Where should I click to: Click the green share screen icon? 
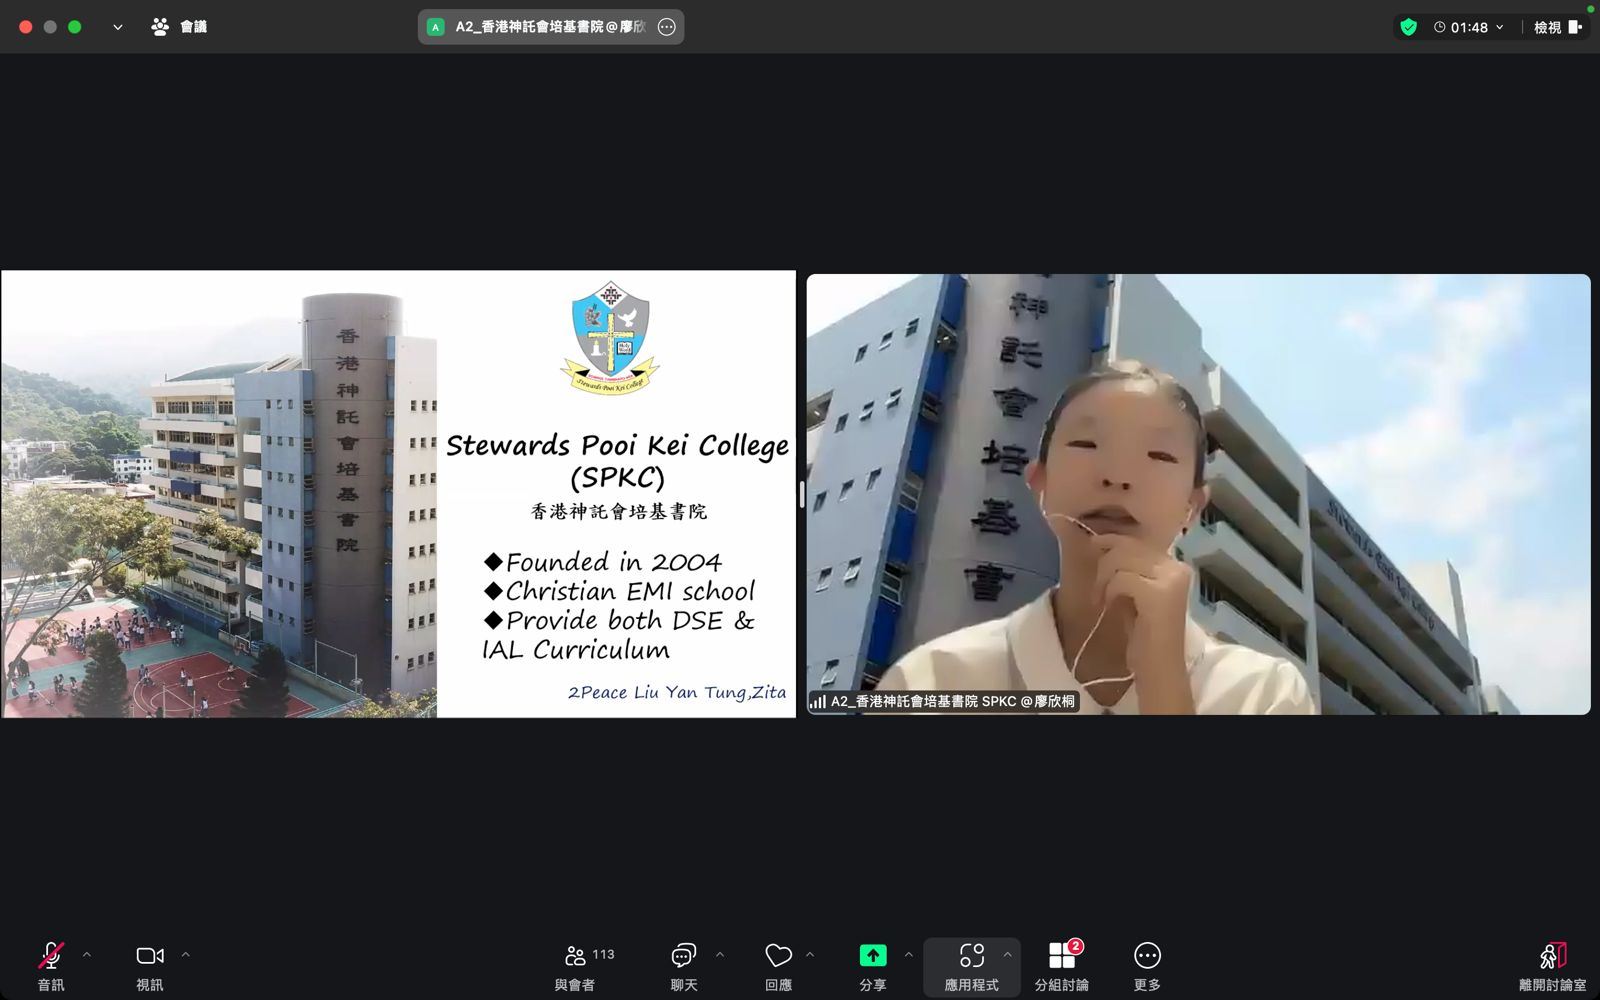(x=873, y=956)
